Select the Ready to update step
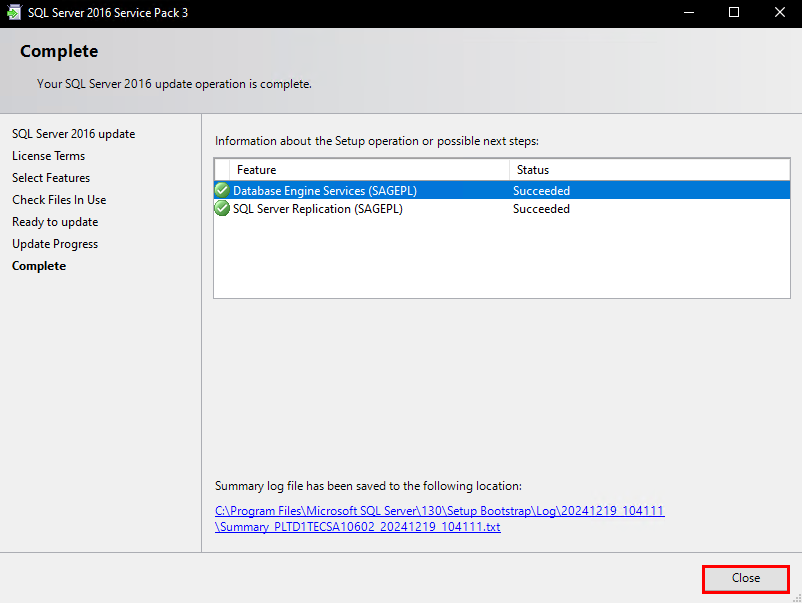Screen dimensions: 802x603 point(55,222)
